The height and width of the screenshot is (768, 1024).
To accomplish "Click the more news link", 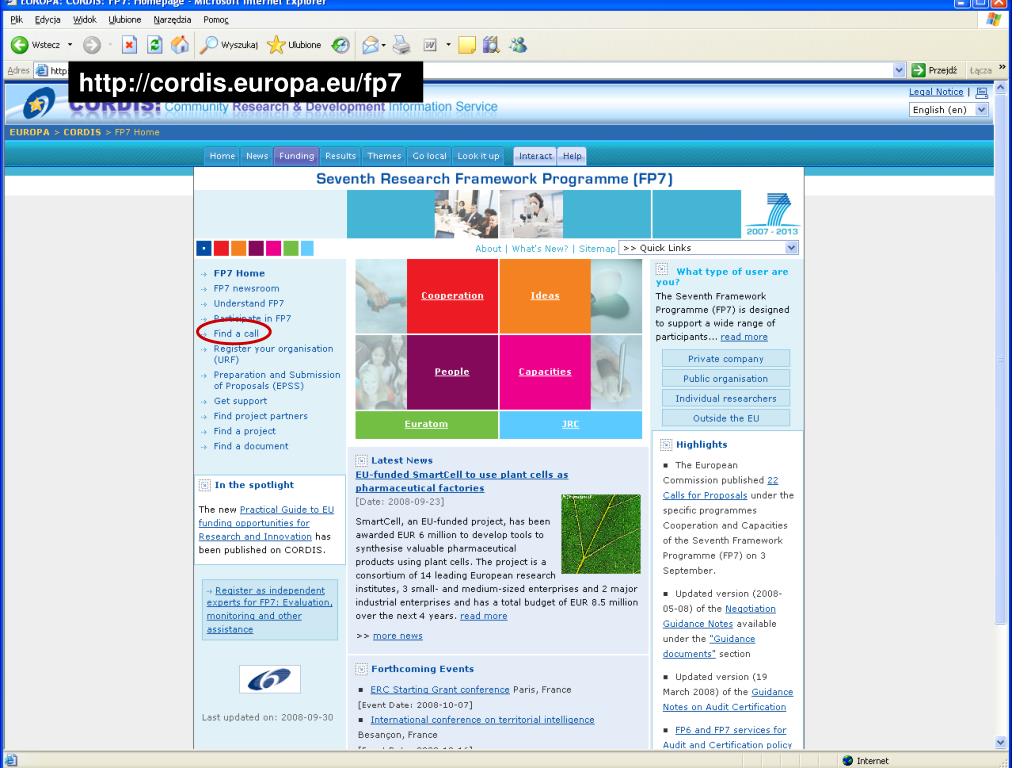I will [398, 636].
